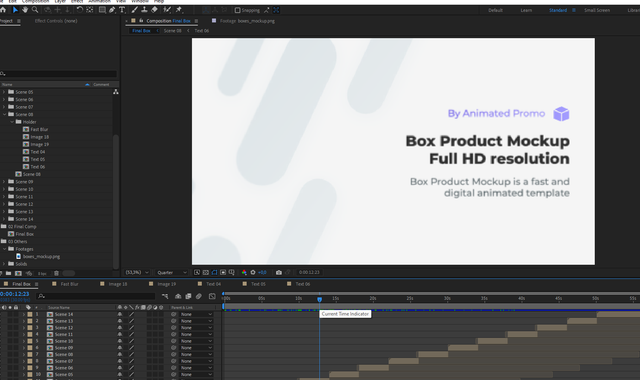This screenshot has width=640, height=380.
Task: Select the Rectangle shape tool
Action: [102, 10]
